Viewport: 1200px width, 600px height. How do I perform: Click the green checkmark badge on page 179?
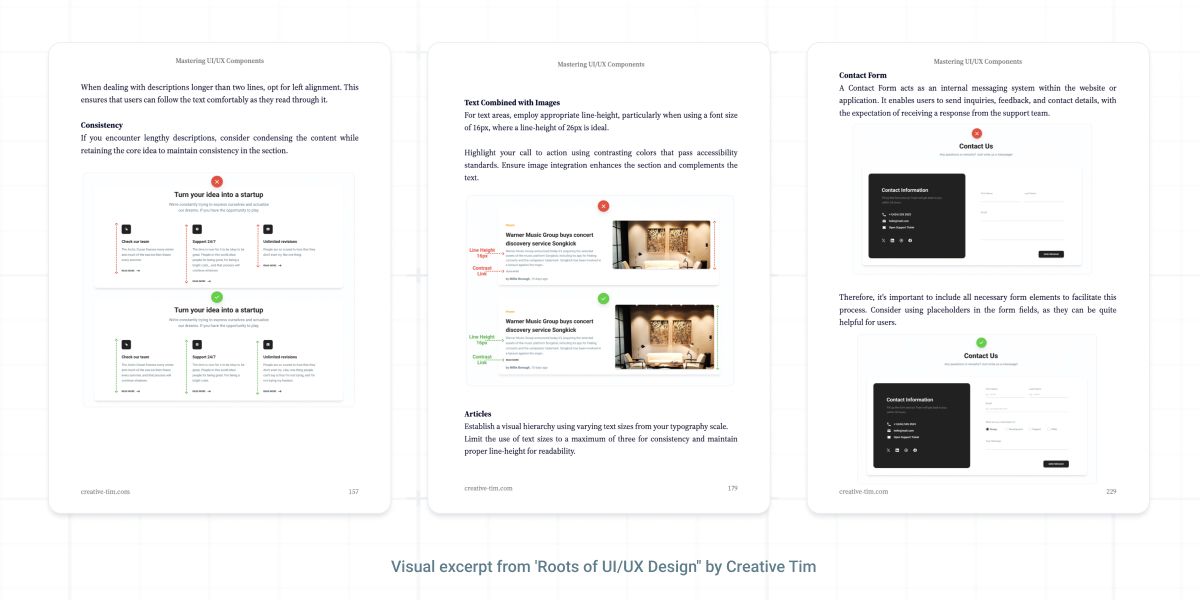pyautogui.click(x=603, y=298)
